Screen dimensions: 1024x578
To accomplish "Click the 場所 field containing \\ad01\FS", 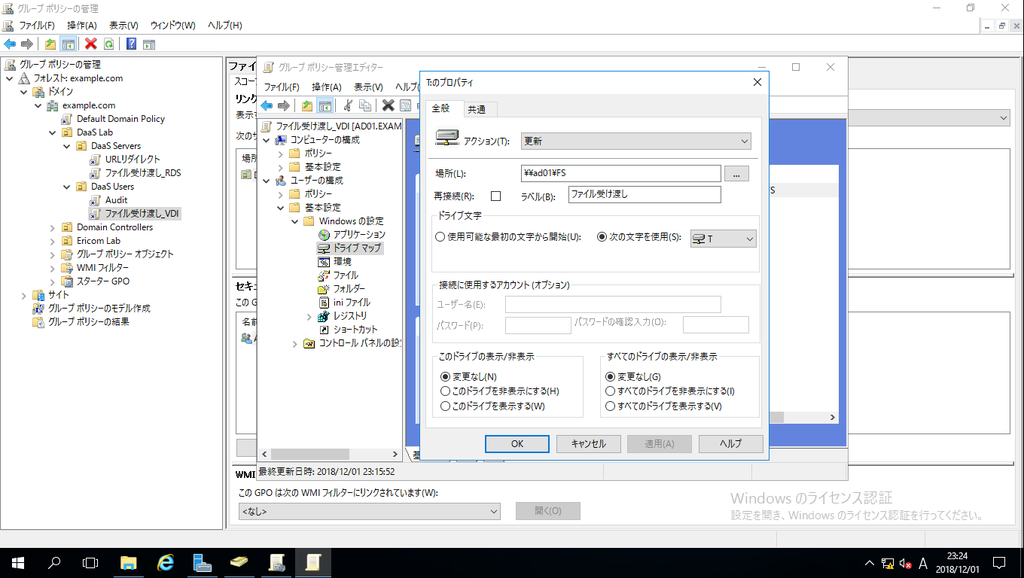I will [640, 171].
